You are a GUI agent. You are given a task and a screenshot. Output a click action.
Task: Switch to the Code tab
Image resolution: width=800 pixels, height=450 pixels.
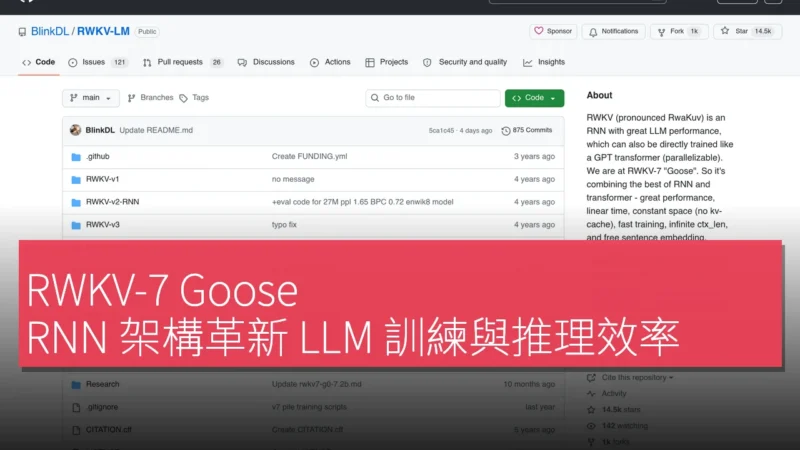point(39,62)
